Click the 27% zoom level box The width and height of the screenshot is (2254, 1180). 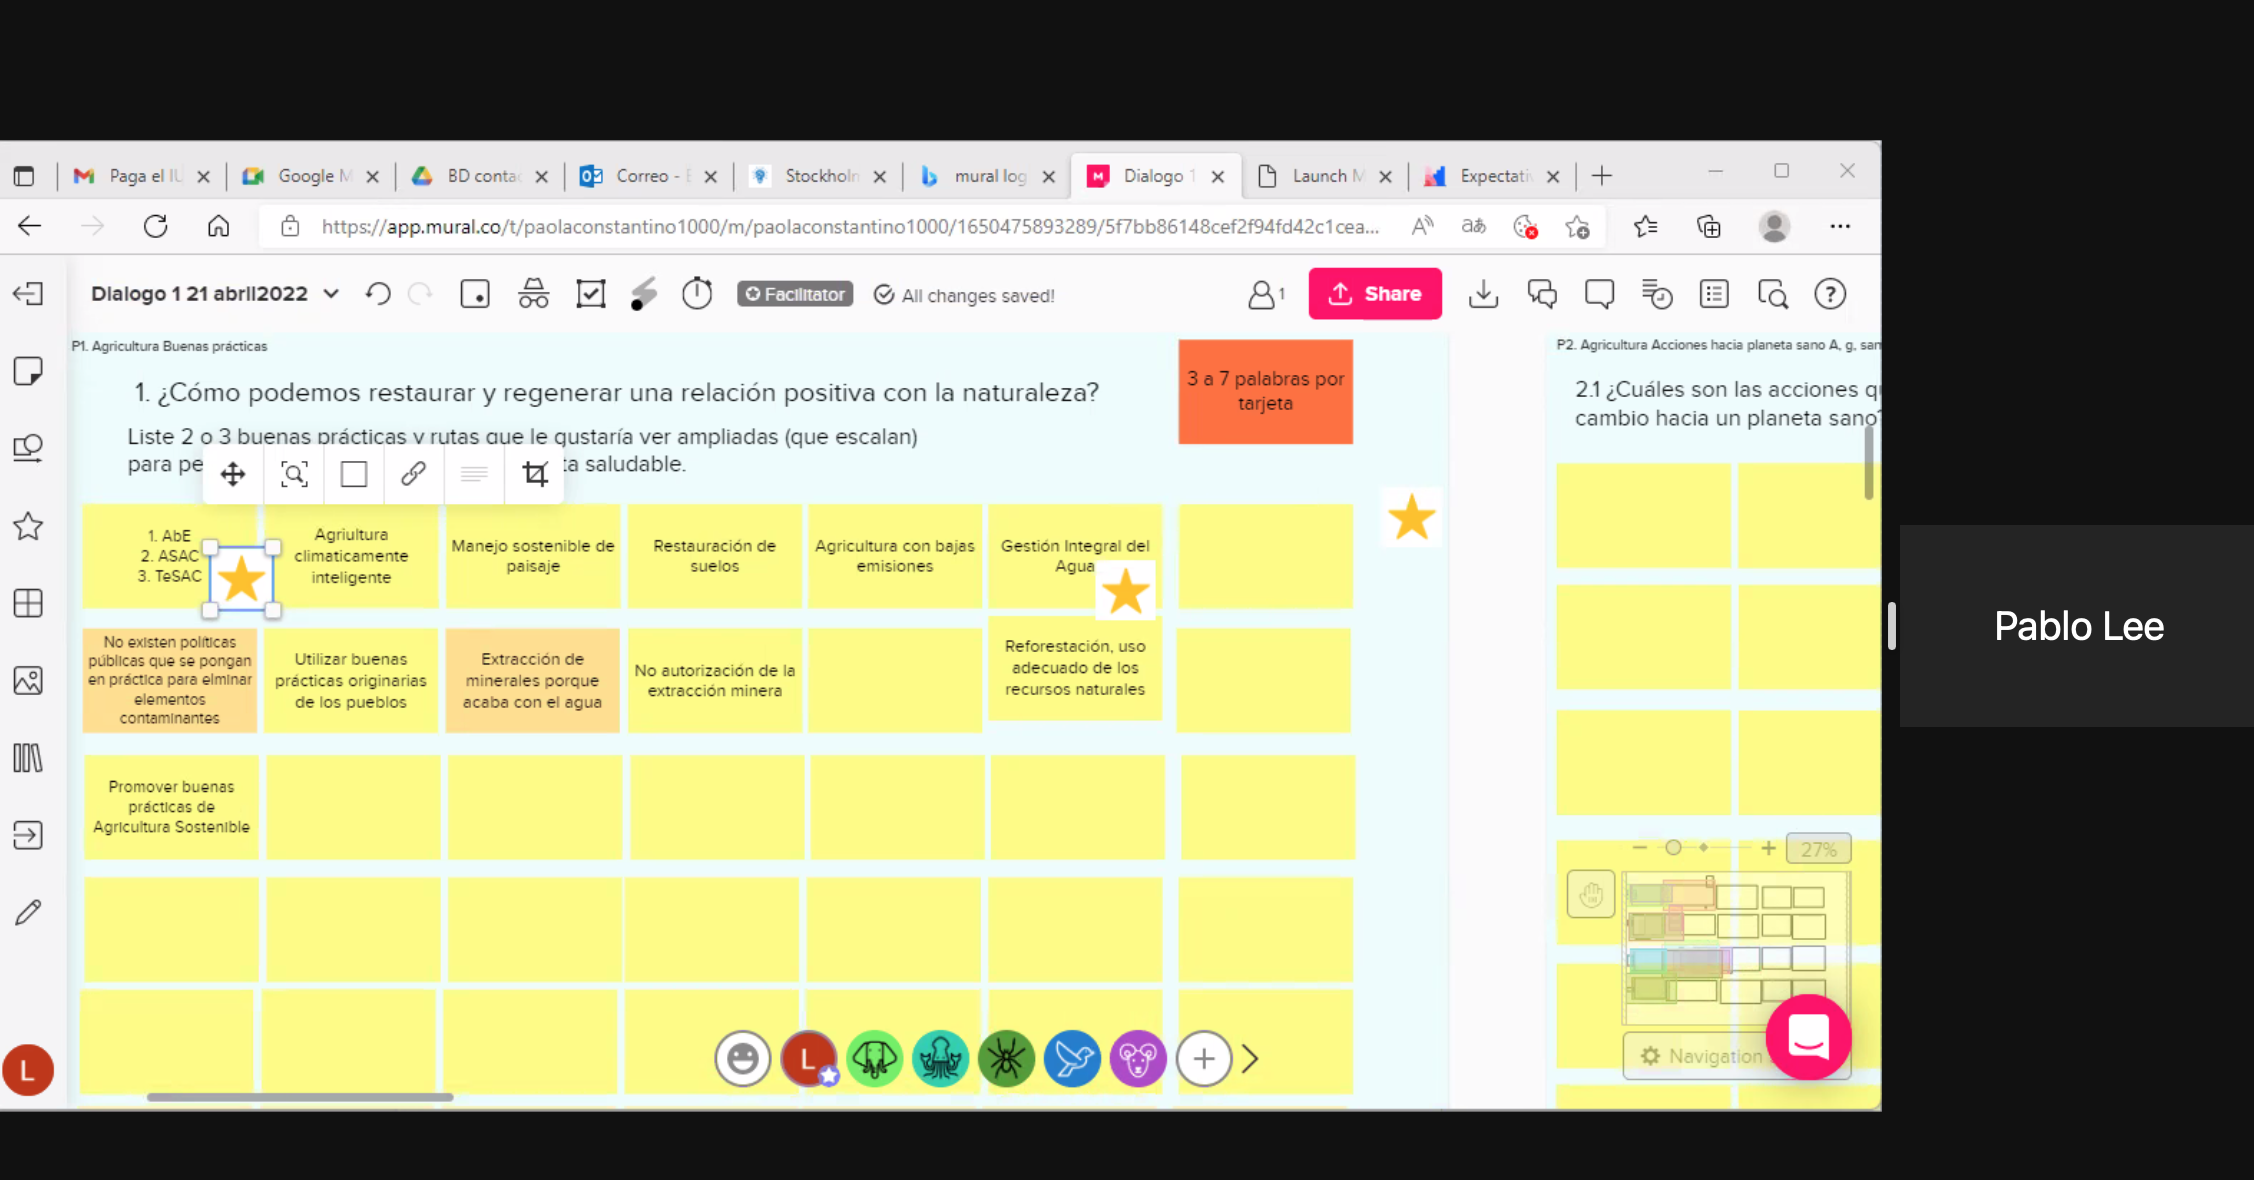(1818, 849)
